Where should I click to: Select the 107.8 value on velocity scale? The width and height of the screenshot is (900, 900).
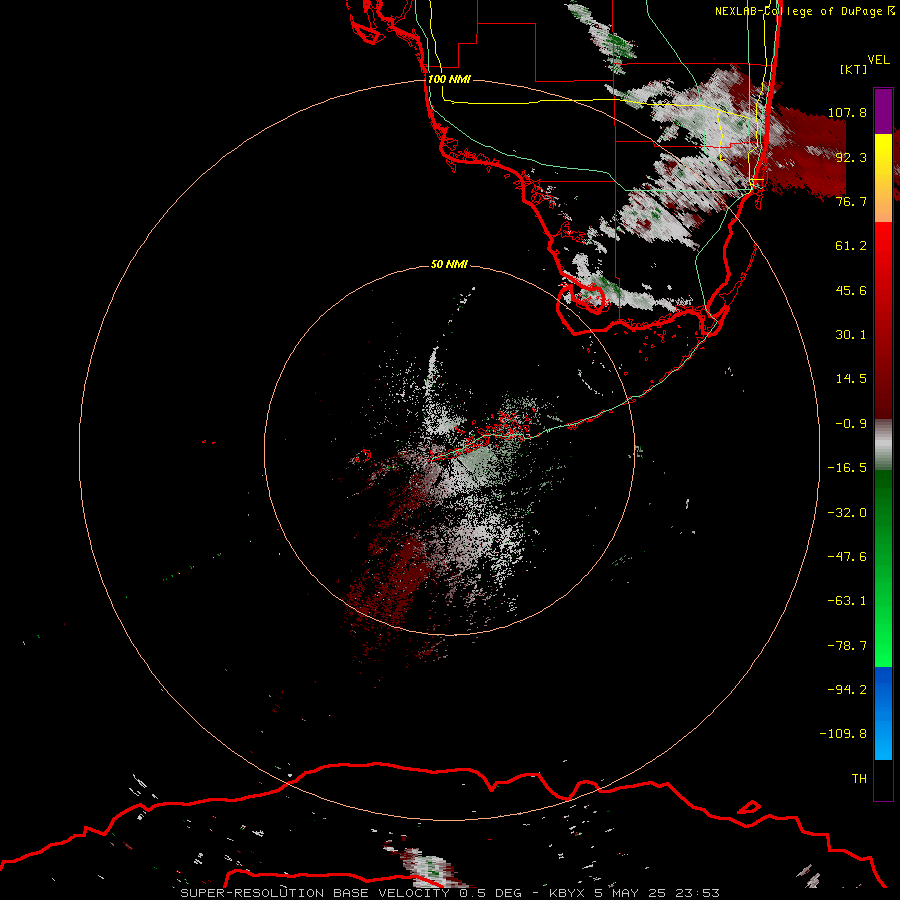[x=847, y=112]
